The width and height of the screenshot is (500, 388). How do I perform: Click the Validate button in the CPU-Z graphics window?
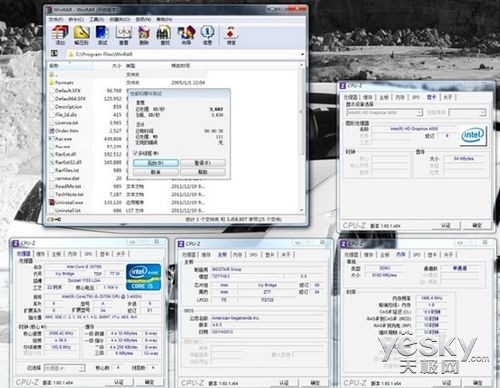click(x=446, y=226)
